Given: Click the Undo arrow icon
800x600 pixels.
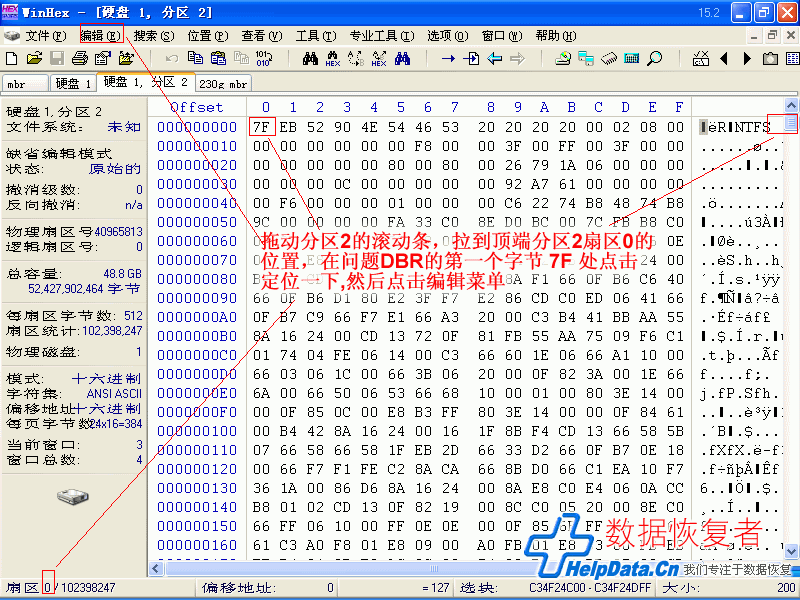Looking at the screenshot, I should pyautogui.click(x=172, y=59).
